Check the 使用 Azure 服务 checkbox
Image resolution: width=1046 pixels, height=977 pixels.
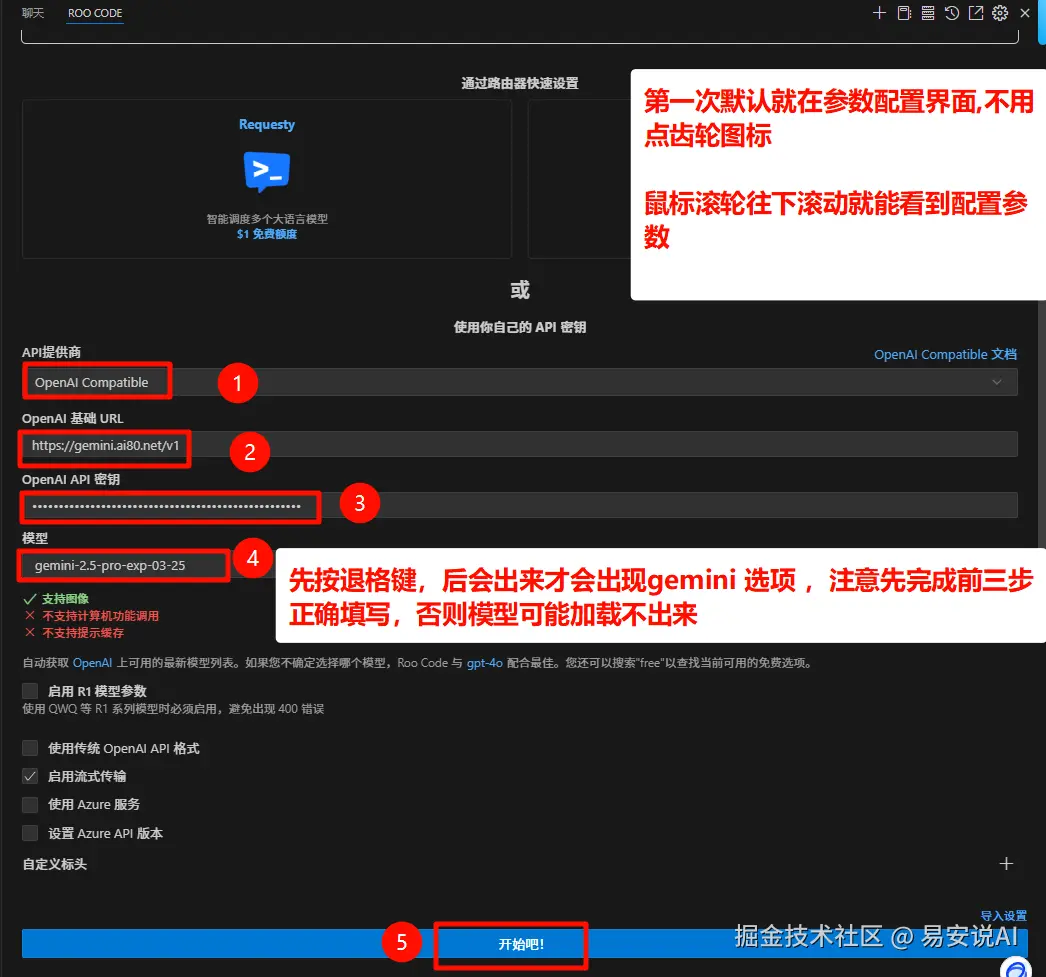30,805
